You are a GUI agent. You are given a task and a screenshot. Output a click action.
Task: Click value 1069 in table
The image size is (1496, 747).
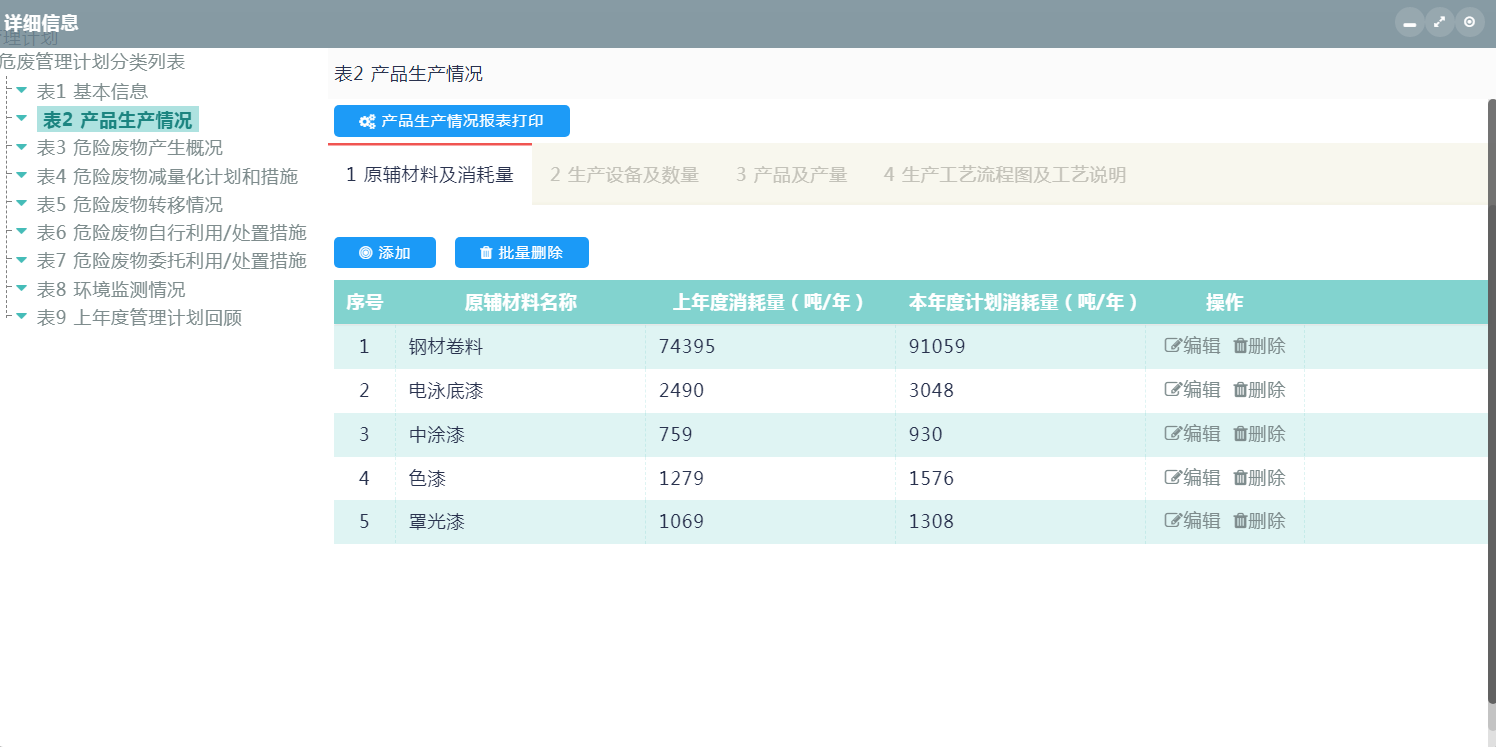click(682, 522)
